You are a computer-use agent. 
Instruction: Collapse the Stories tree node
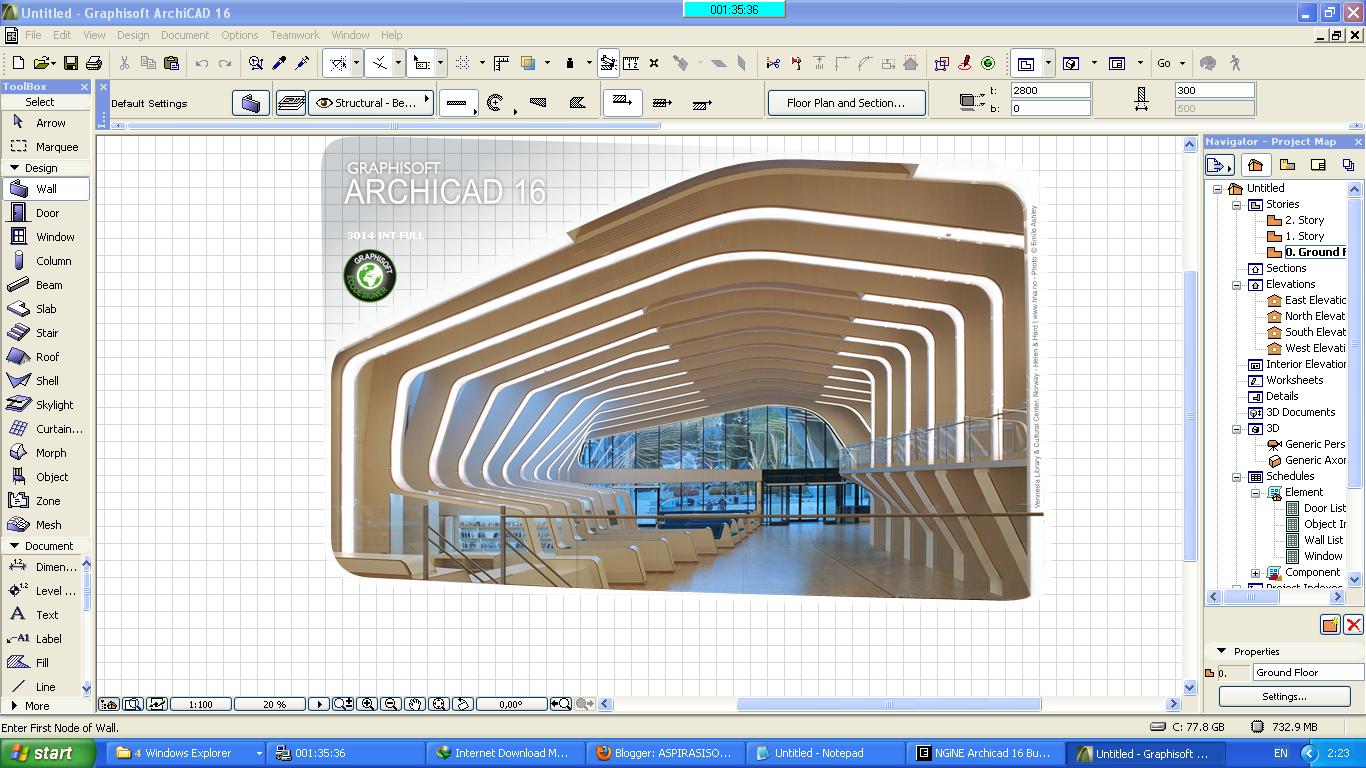(1237, 205)
